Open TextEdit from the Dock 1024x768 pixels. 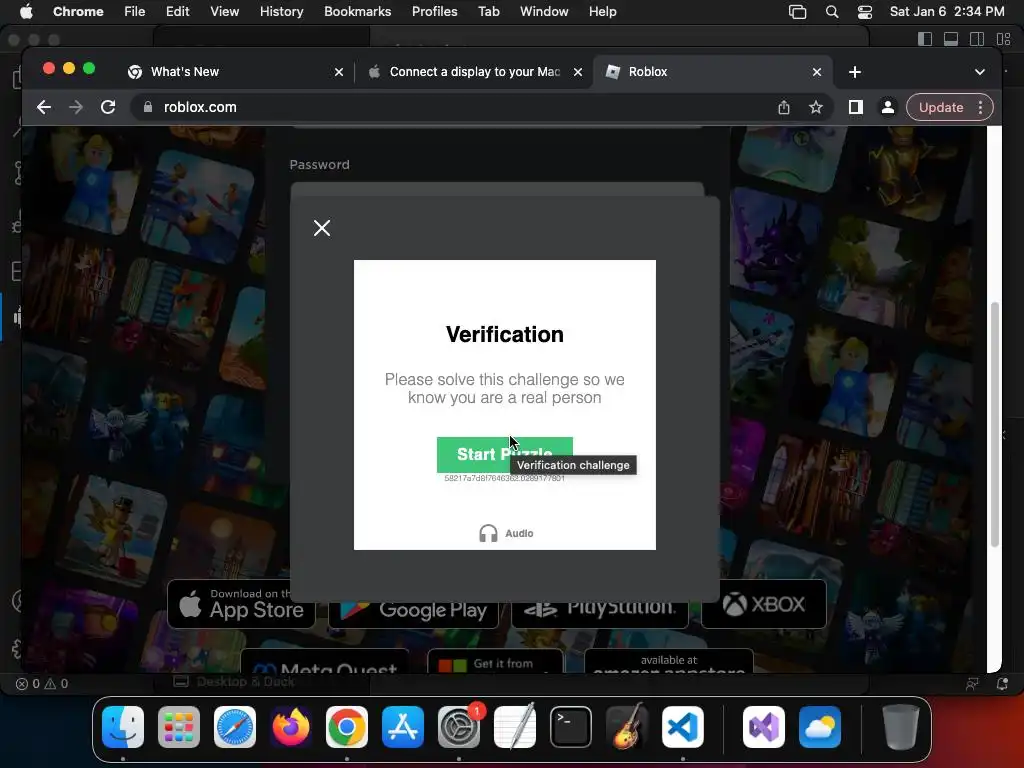click(x=515, y=727)
